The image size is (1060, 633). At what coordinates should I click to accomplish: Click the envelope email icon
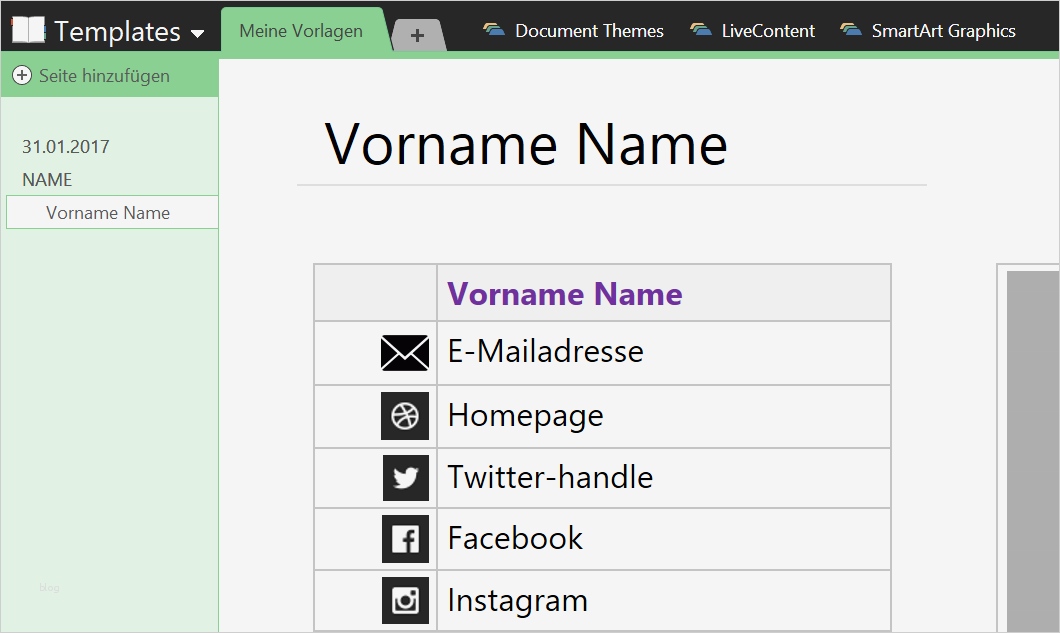tap(404, 352)
